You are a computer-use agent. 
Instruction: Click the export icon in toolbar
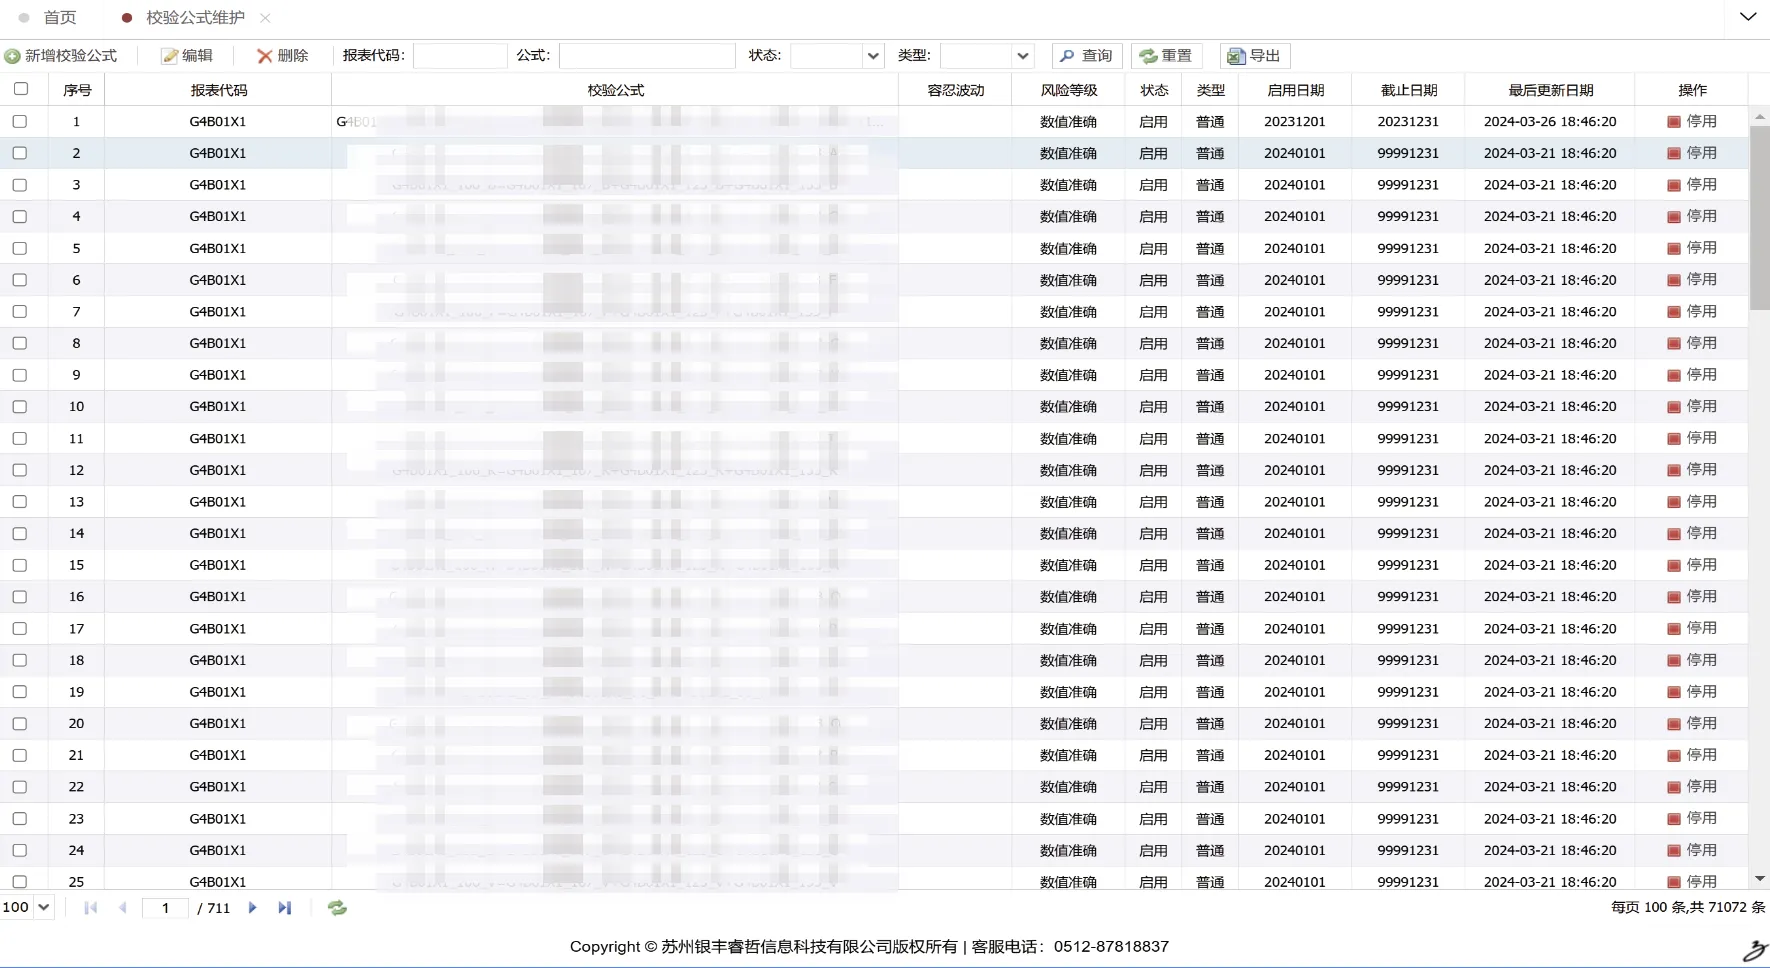(x=1236, y=56)
